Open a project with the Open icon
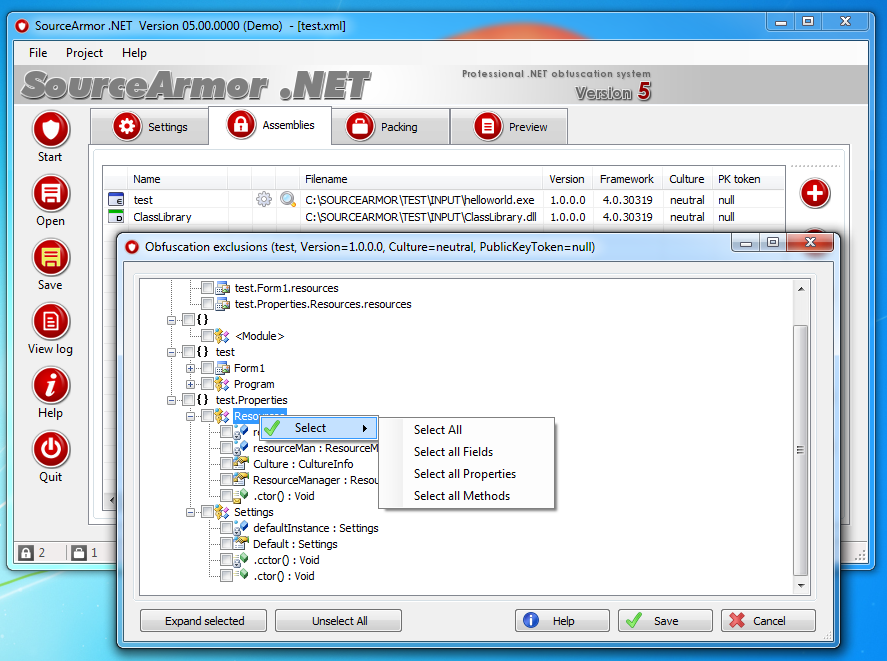 click(x=51, y=194)
